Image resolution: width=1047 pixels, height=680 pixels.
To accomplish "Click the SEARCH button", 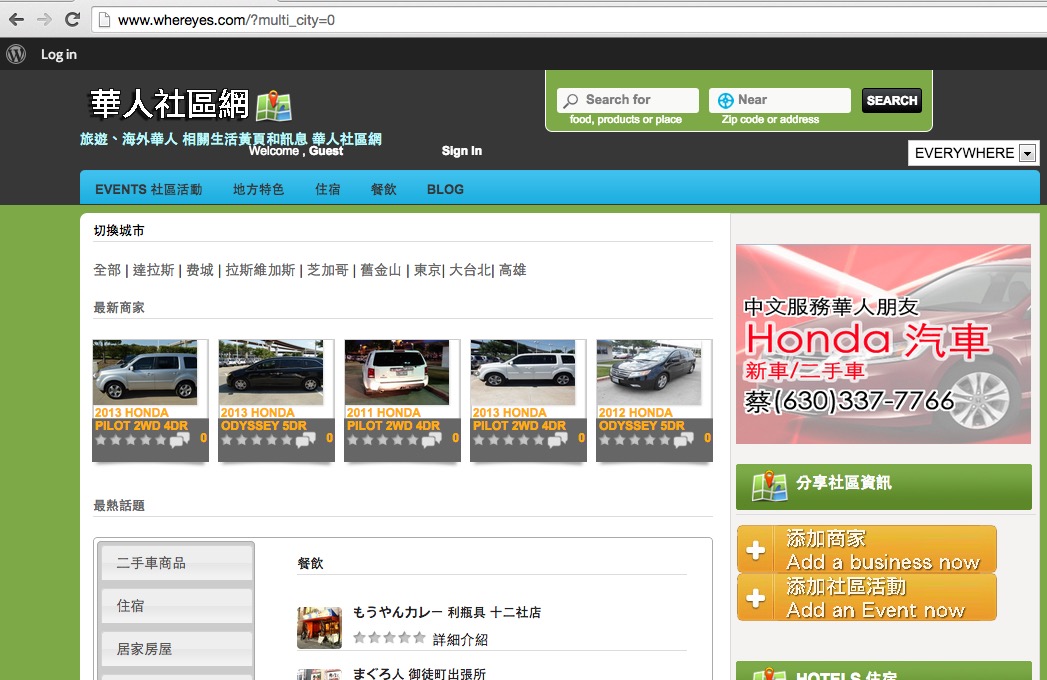I will tap(891, 100).
